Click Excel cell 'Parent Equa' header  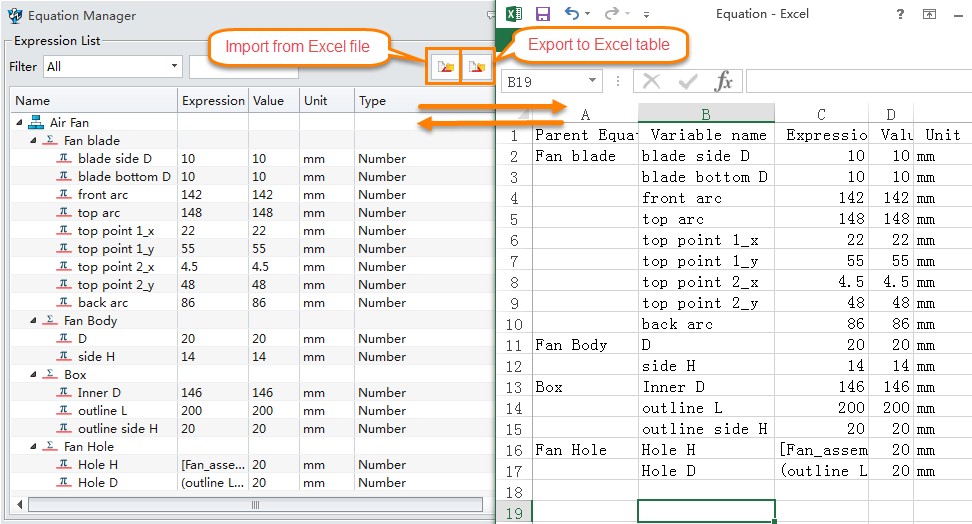(585, 135)
